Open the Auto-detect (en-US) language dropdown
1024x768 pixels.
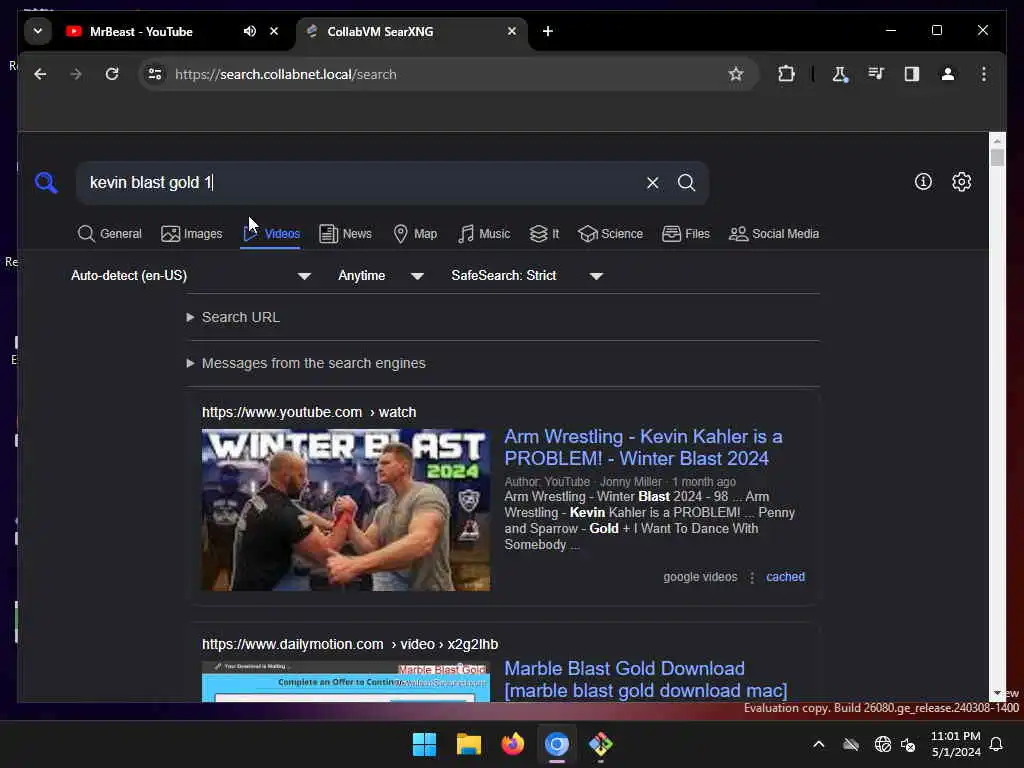coord(191,276)
